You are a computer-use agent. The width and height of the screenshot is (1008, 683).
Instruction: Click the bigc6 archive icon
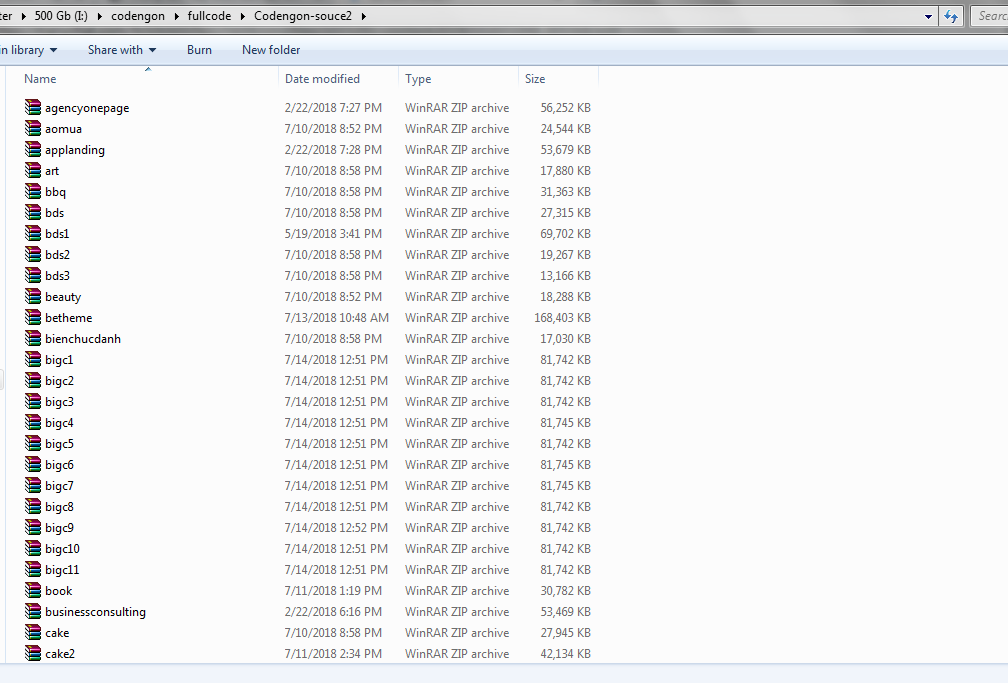click(x=33, y=464)
